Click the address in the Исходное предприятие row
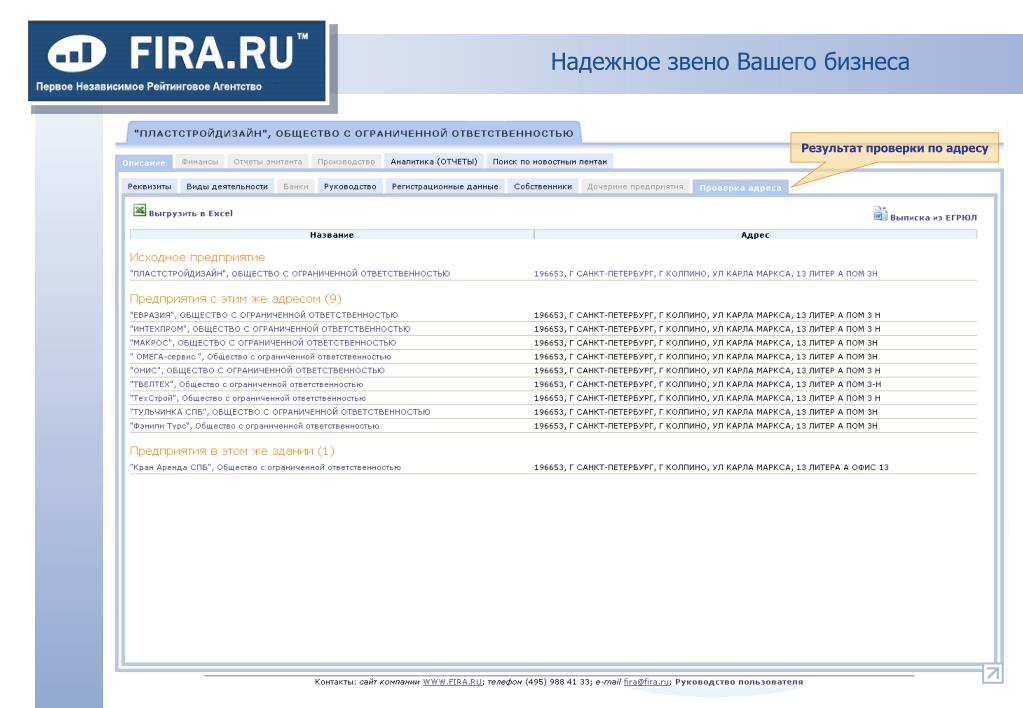This screenshot has width=1023, height=708. tap(706, 274)
